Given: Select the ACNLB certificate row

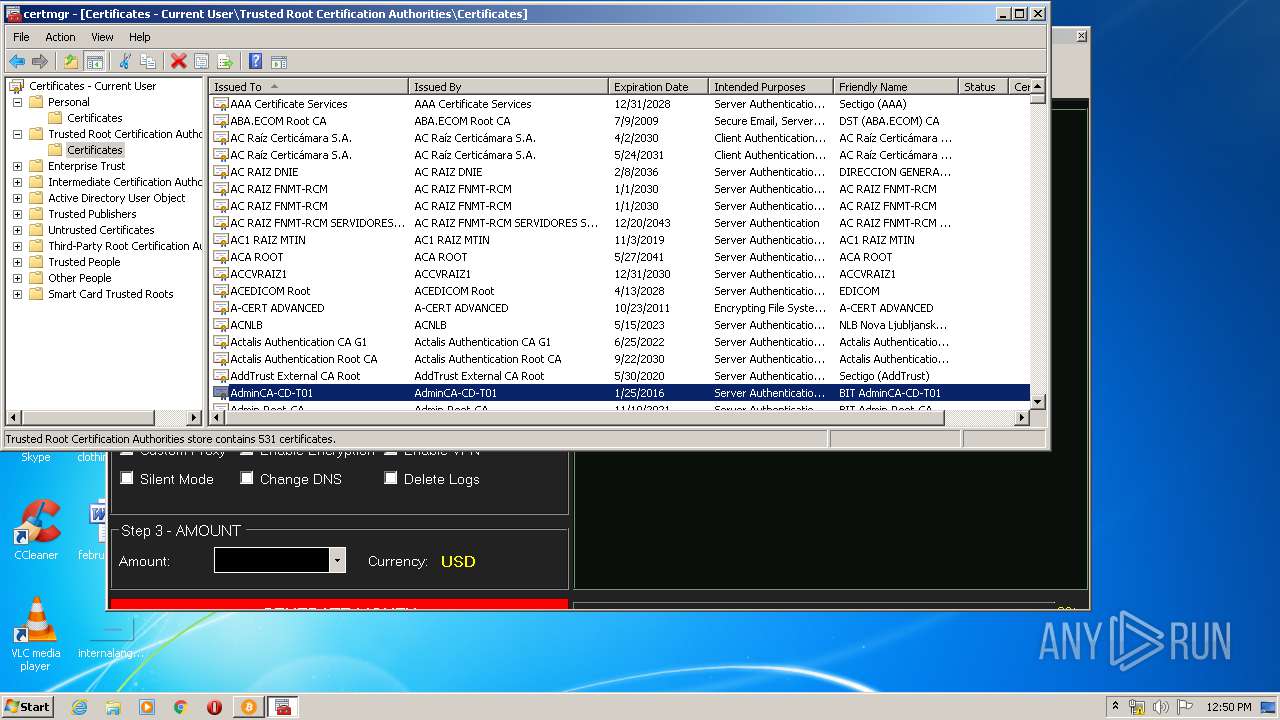Looking at the screenshot, I should (x=620, y=325).
